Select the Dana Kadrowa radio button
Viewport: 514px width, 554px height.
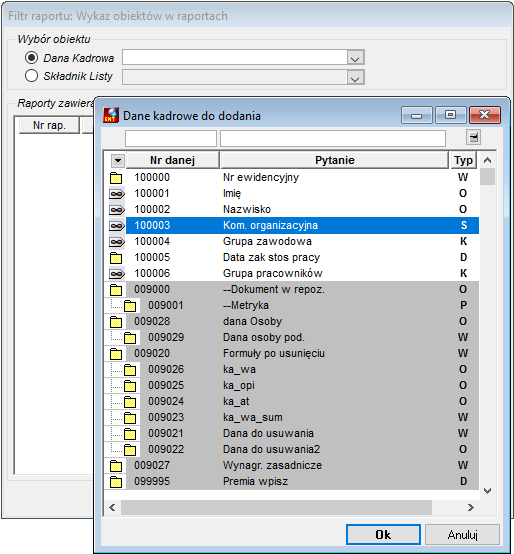(31, 58)
